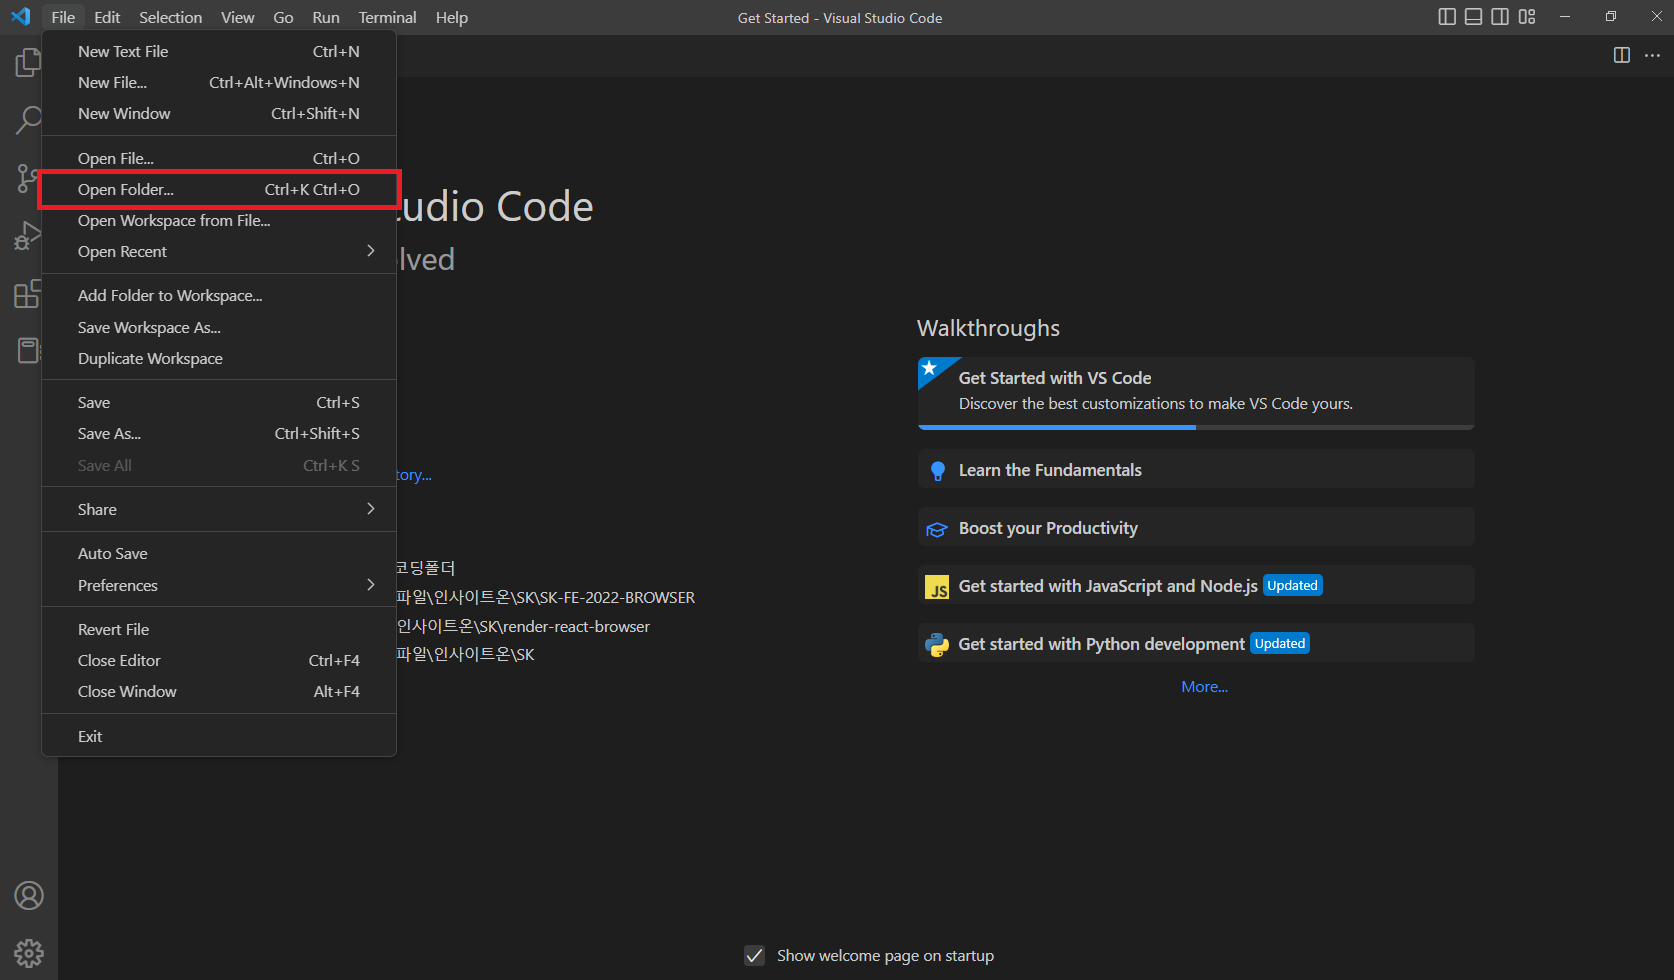1674x980 pixels.
Task: Open the Manage gear icon
Action: [x=29, y=953]
